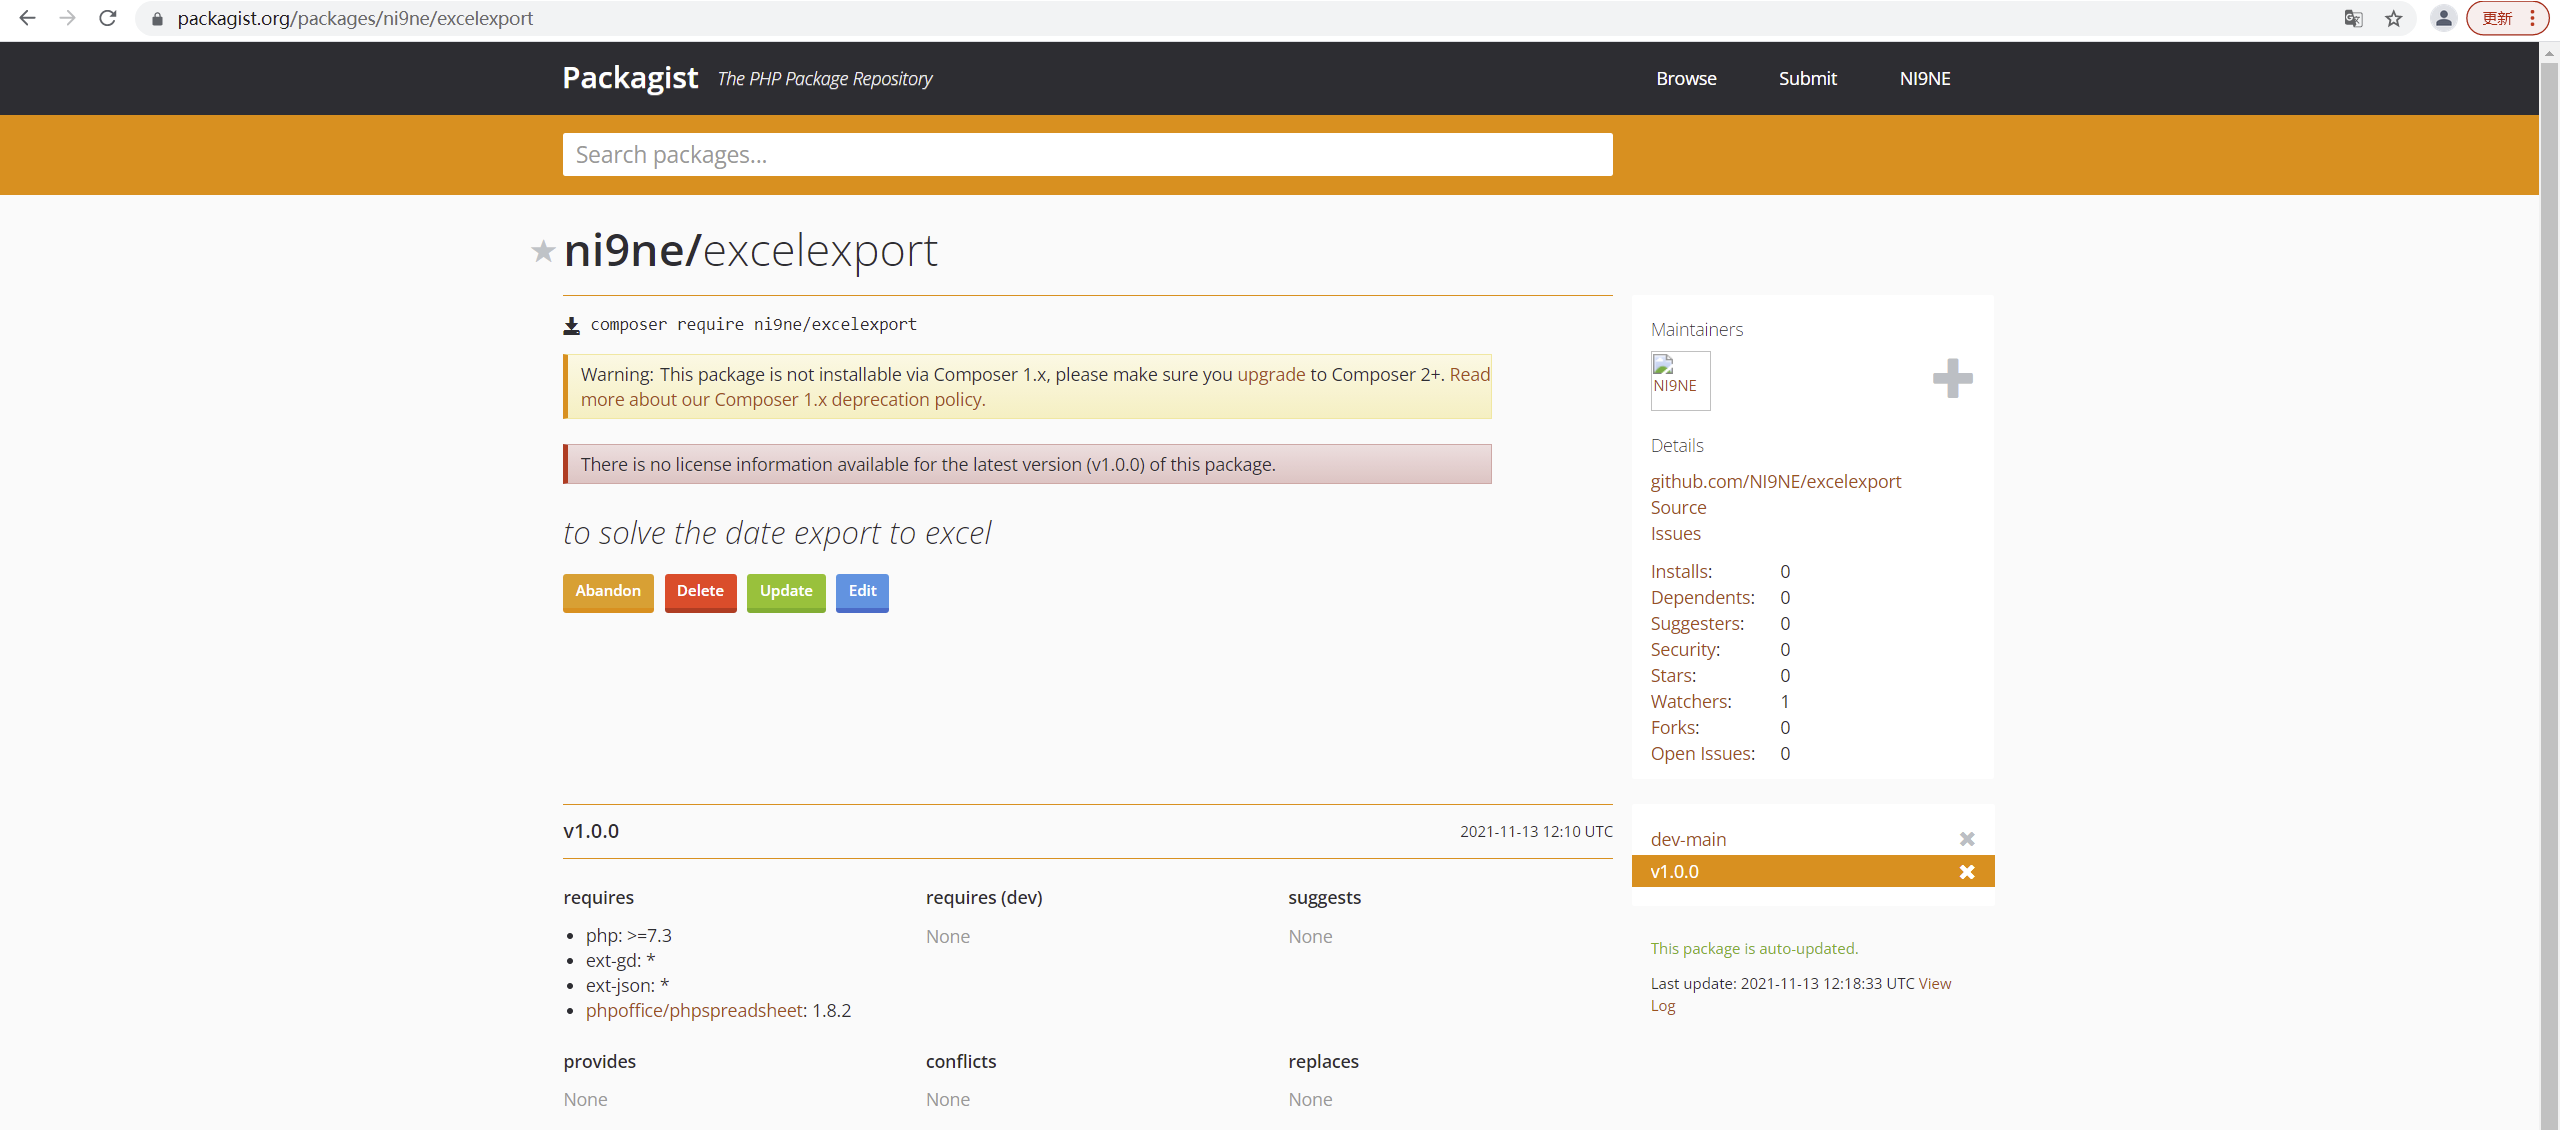Open the Google Translate page icon
This screenshot has height=1130, width=2560.
coord(2353,18)
